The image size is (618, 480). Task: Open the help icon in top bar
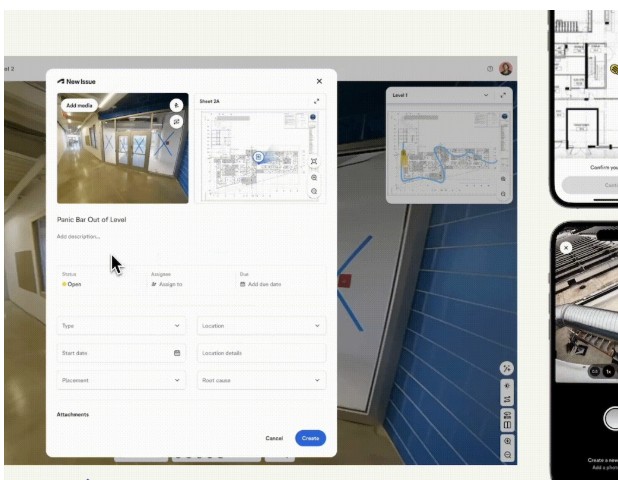tap(490, 69)
